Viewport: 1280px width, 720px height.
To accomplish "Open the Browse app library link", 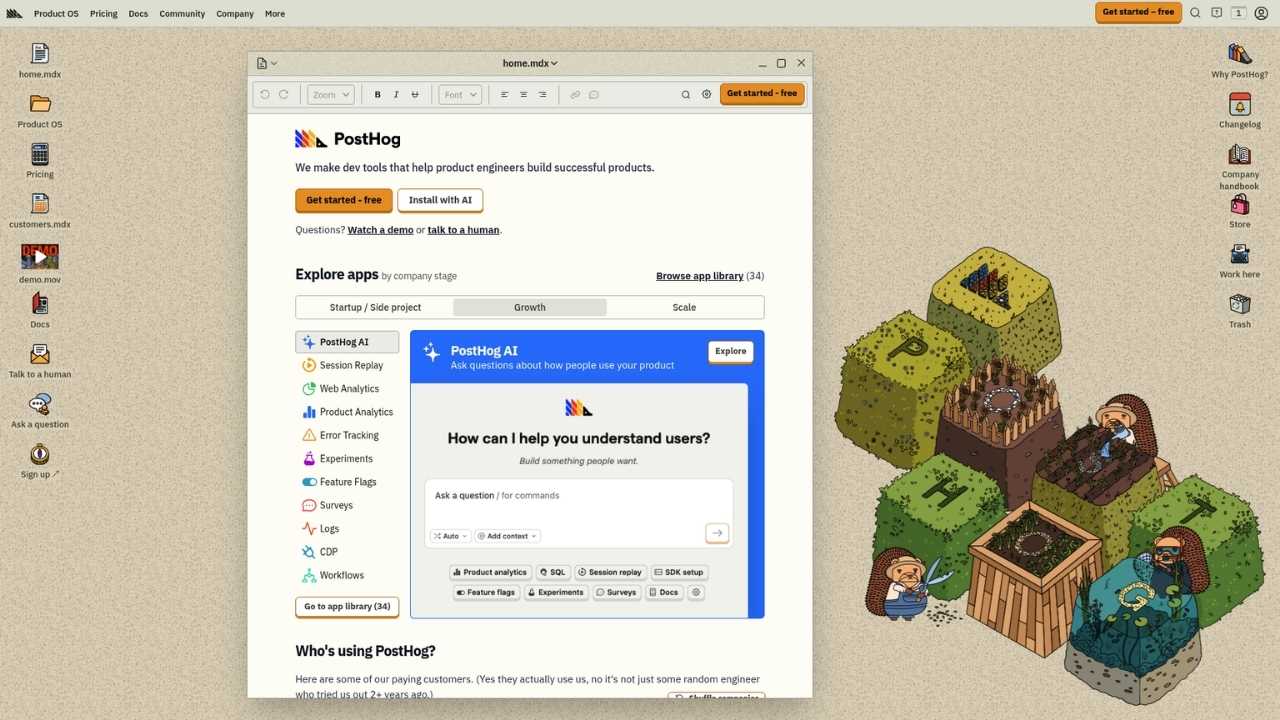I will pos(699,276).
